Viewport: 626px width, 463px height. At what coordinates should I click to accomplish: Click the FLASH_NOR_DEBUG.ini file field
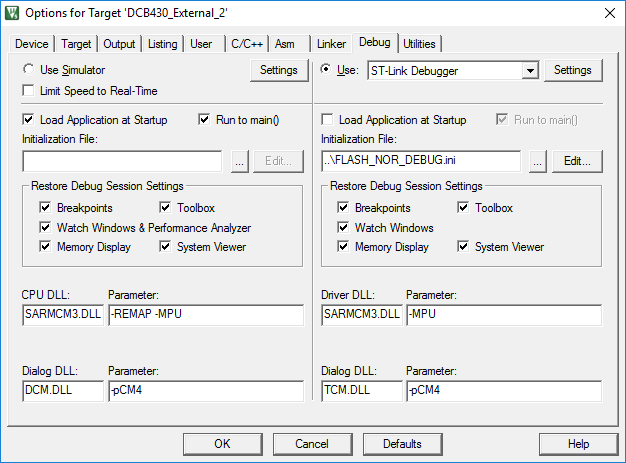click(421, 161)
